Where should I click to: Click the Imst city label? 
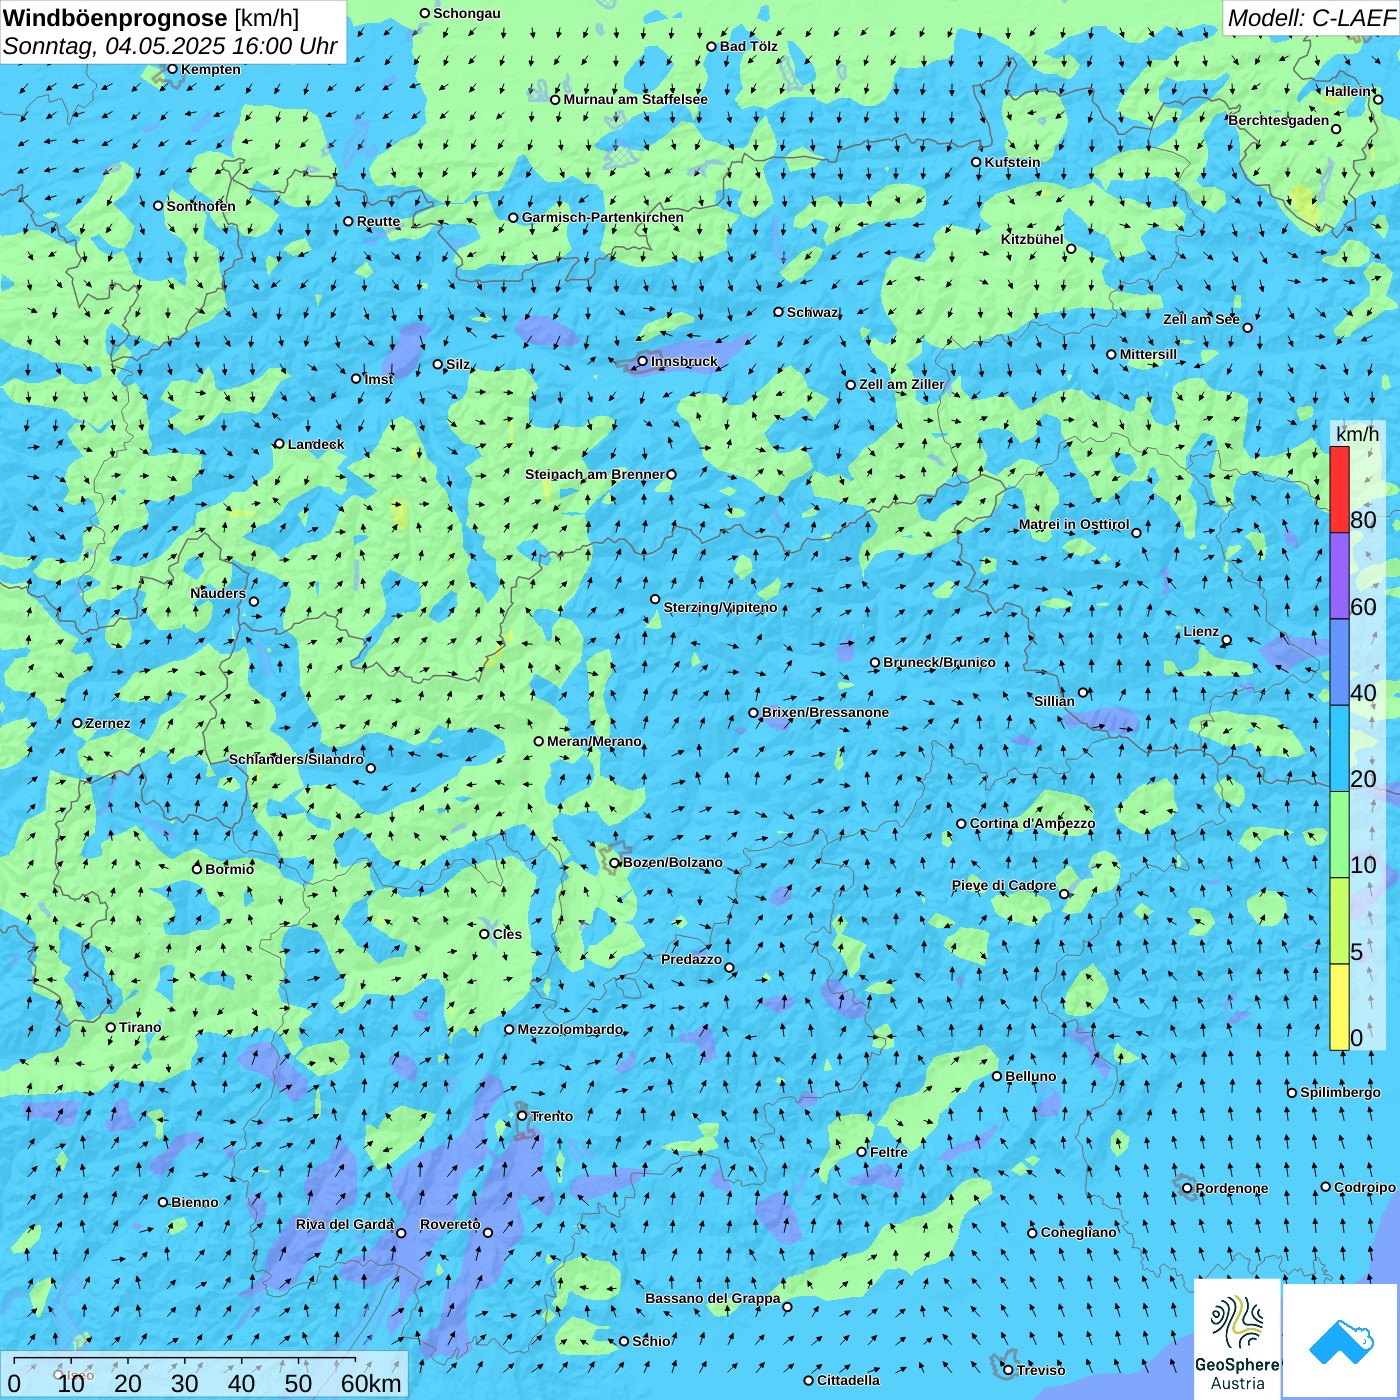tap(378, 379)
